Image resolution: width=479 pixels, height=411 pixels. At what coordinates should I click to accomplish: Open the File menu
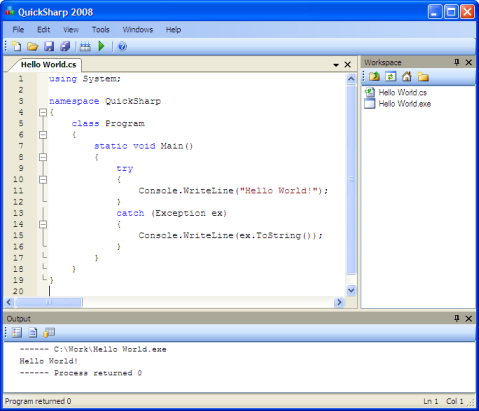point(18,30)
